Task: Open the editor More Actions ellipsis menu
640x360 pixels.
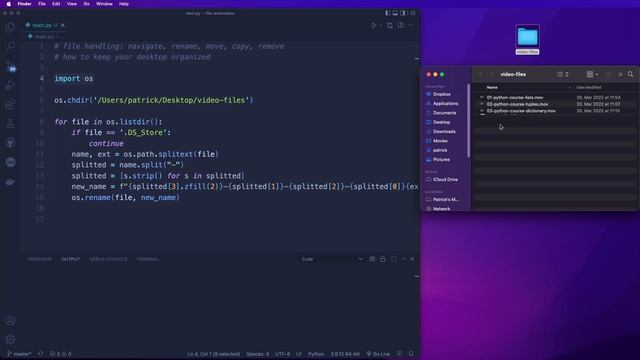Action: (411, 25)
